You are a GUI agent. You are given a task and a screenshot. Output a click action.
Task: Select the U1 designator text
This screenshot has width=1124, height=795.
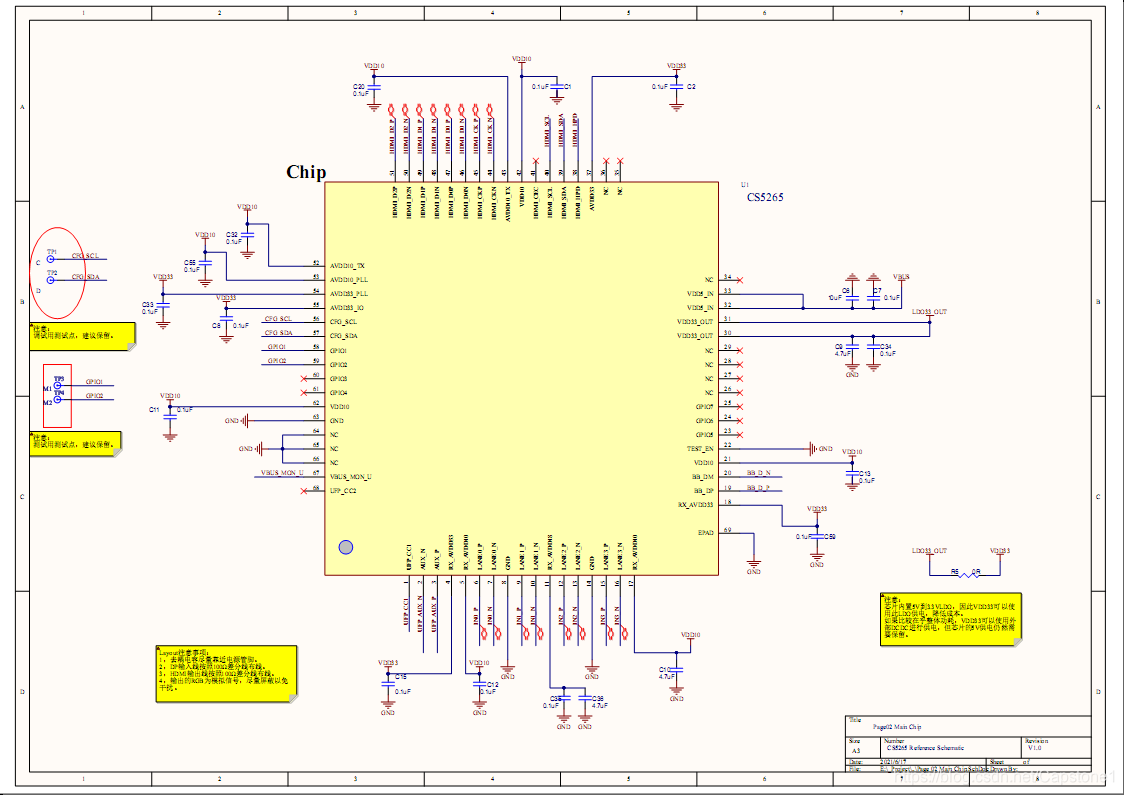tap(745, 185)
